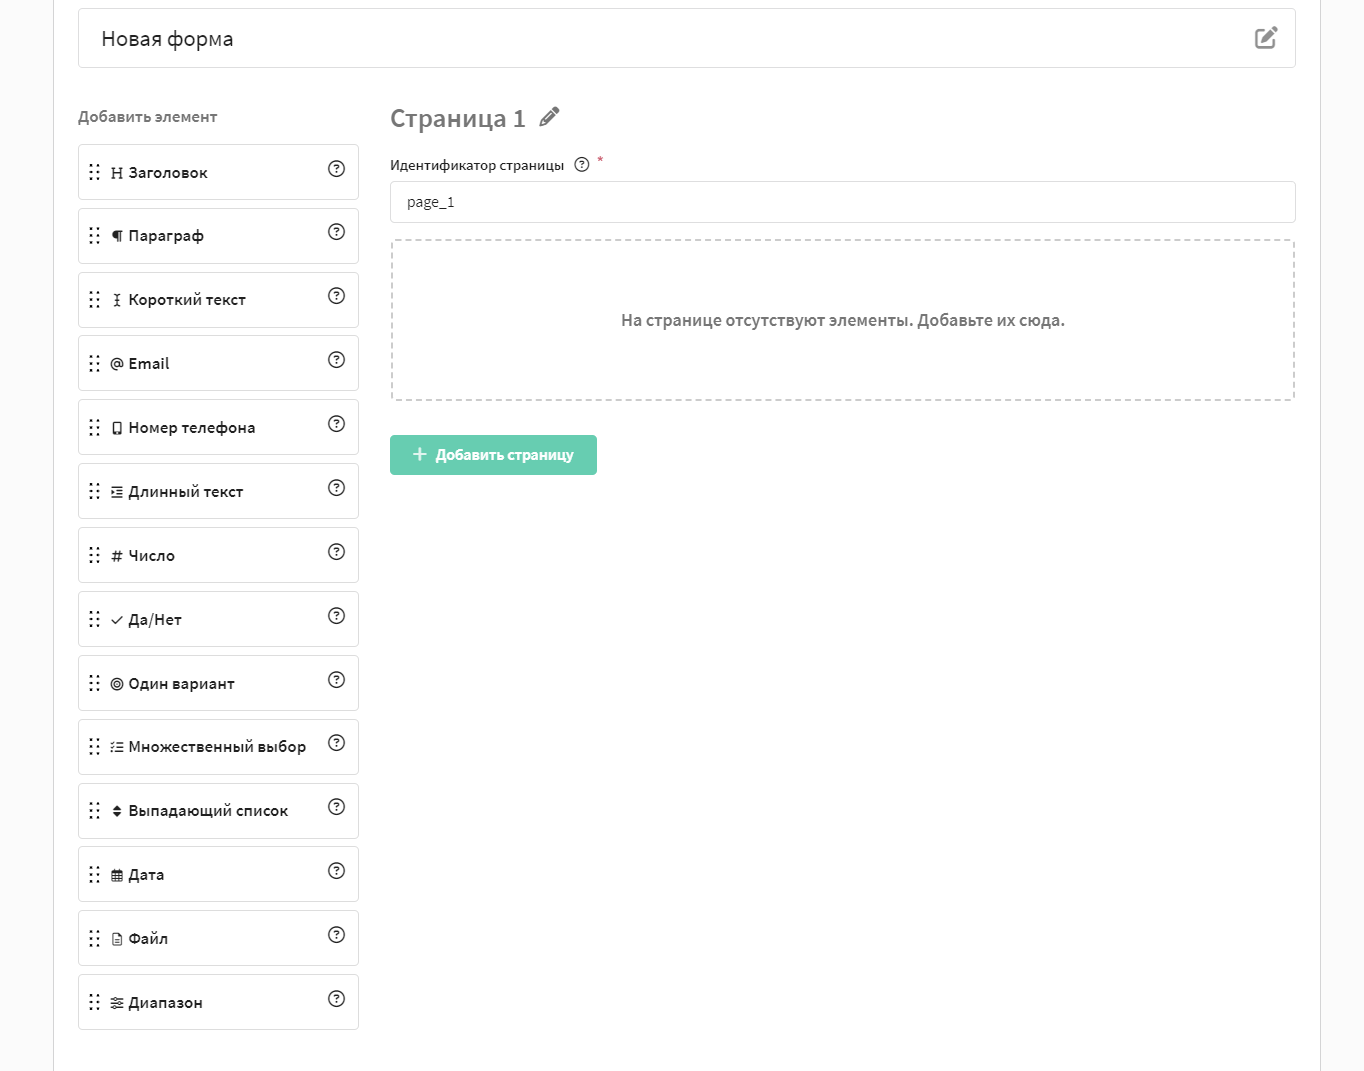Click the drag handle of Параграф
1364x1071 pixels.
(95, 236)
